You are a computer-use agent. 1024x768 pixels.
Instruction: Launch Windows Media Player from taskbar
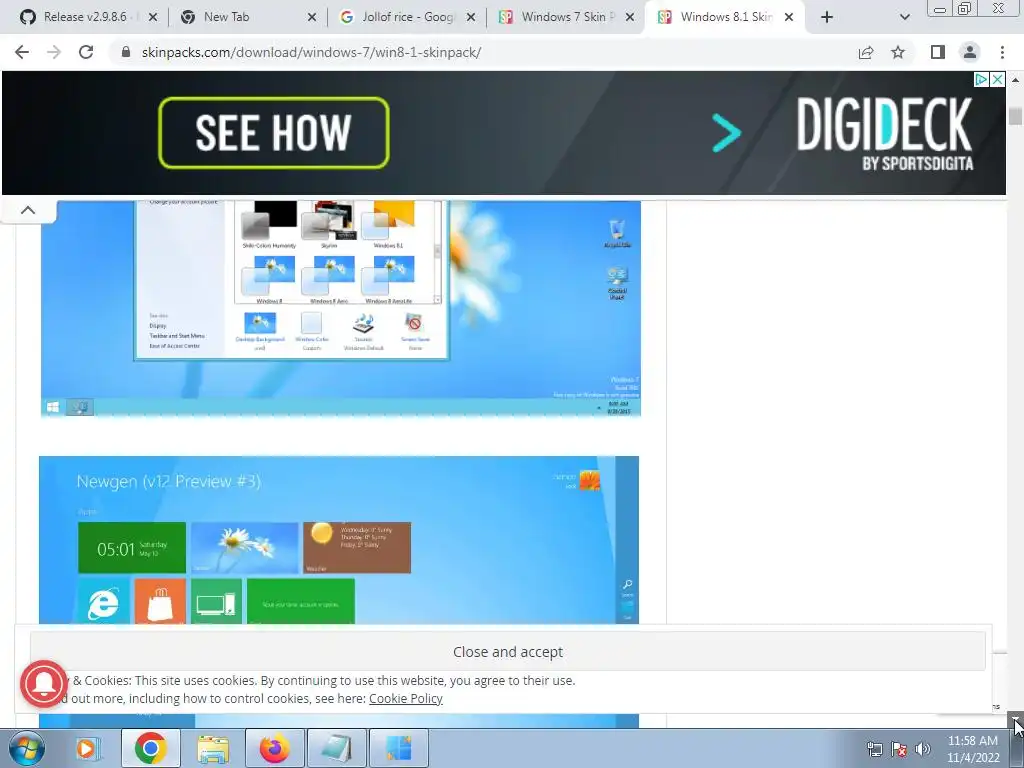click(x=87, y=748)
